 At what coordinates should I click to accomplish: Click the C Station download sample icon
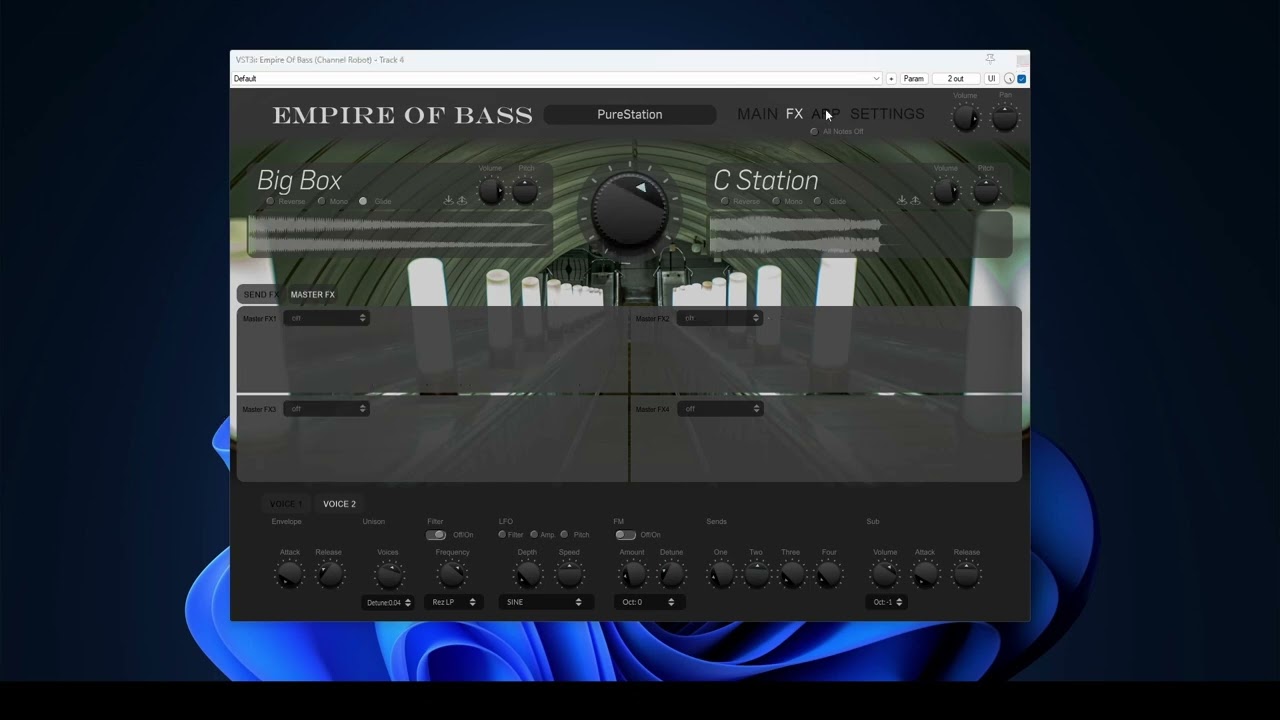[x=902, y=200]
